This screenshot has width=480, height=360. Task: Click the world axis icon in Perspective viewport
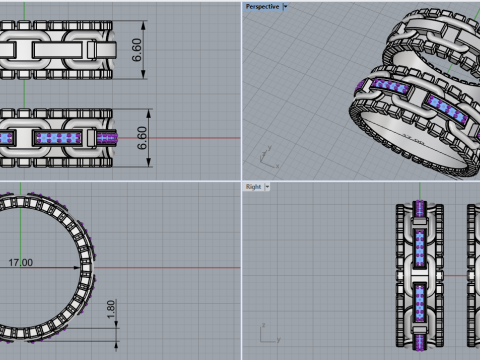click(x=269, y=157)
